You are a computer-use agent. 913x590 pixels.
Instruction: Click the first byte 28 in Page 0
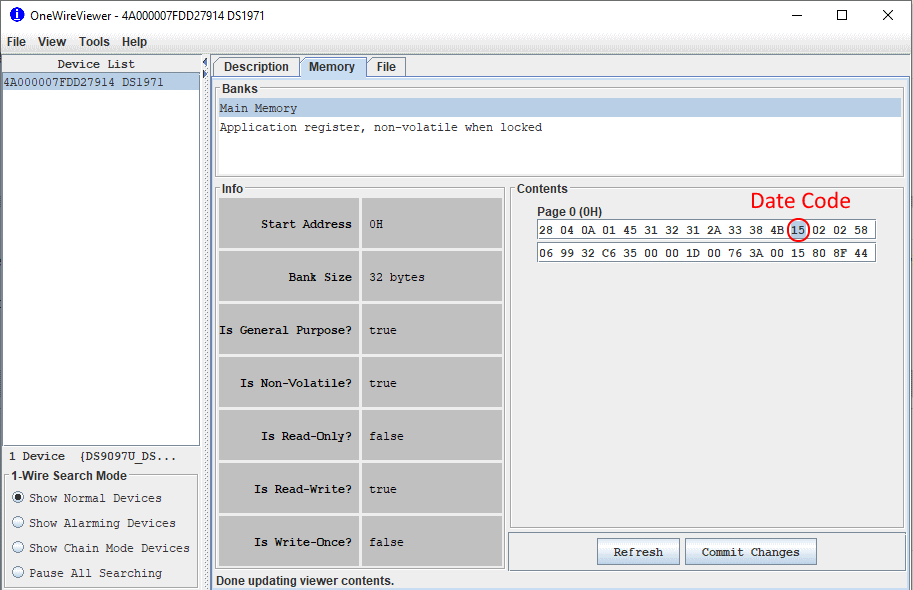(546, 229)
